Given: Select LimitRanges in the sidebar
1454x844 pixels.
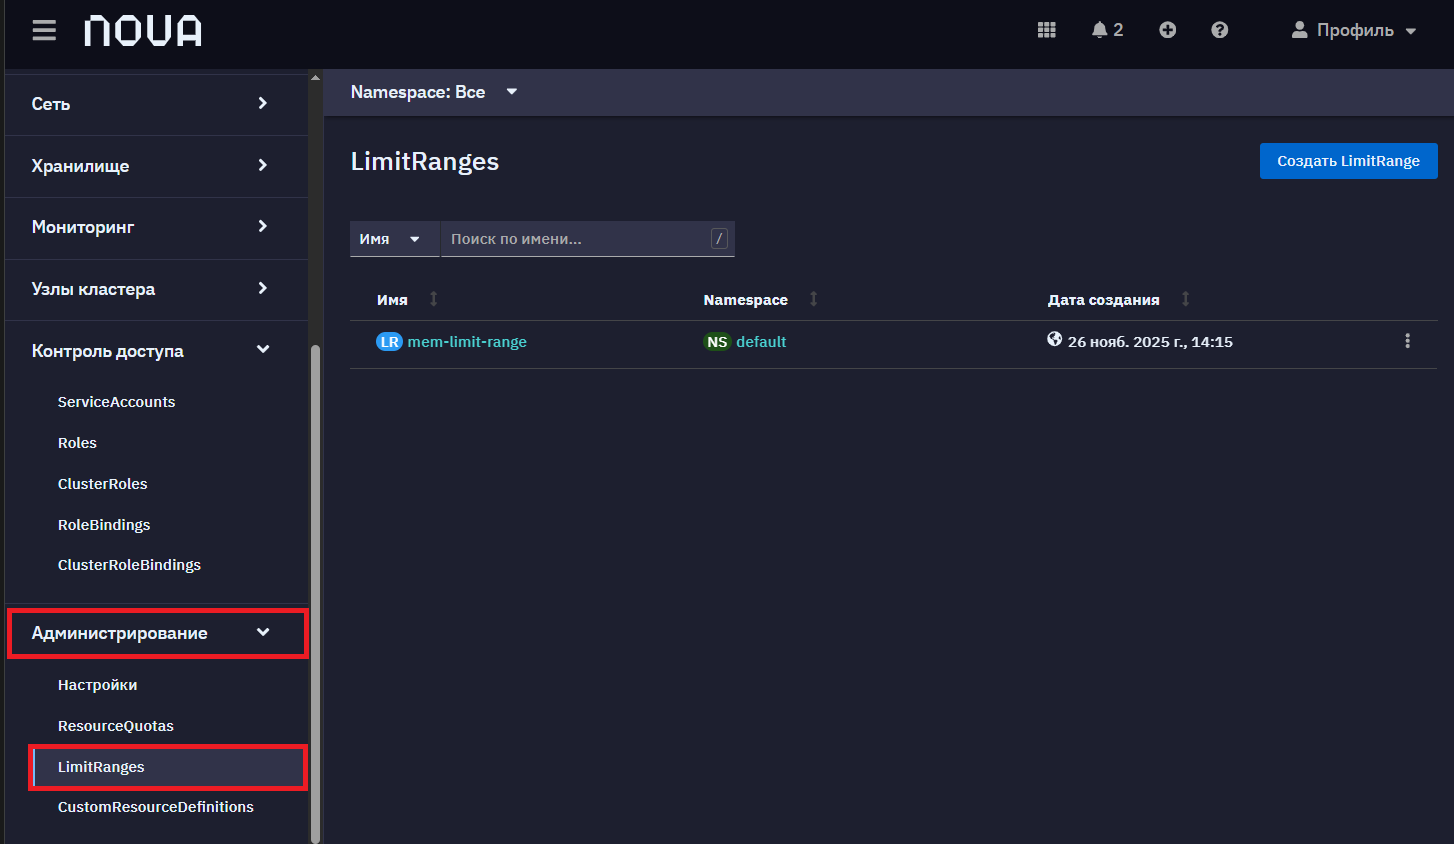Looking at the screenshot, I should (168, 767).
